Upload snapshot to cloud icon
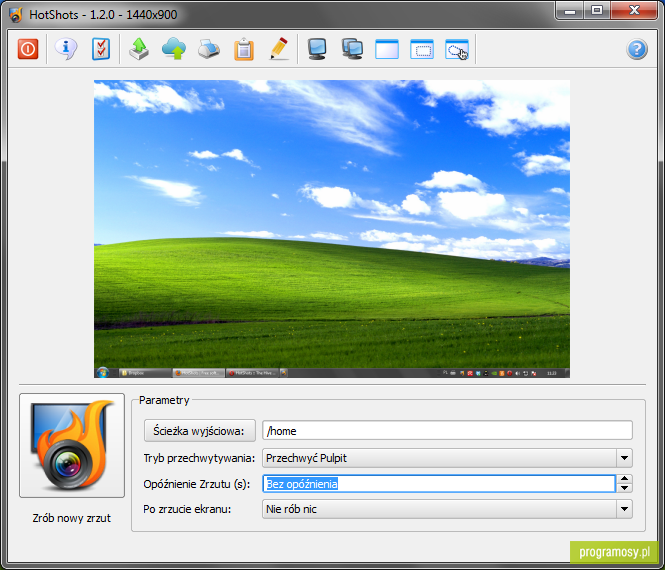Screen dimensions: 665x570 174,49
